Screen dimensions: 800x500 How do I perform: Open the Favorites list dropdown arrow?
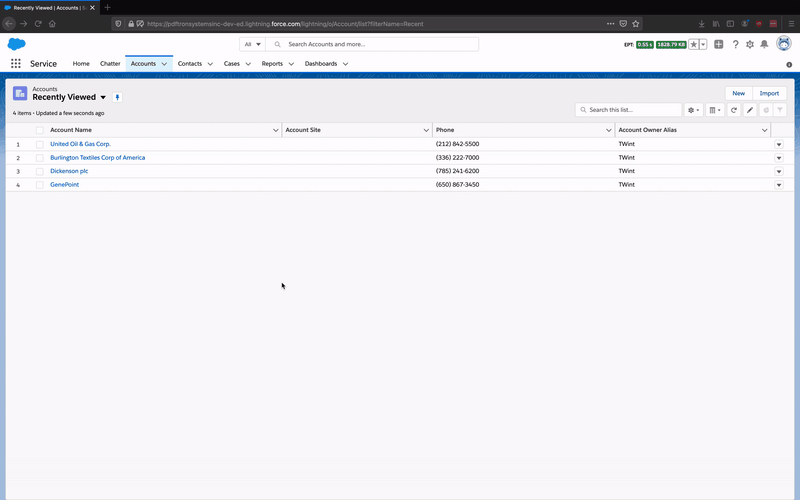click(x=703, y=44)
